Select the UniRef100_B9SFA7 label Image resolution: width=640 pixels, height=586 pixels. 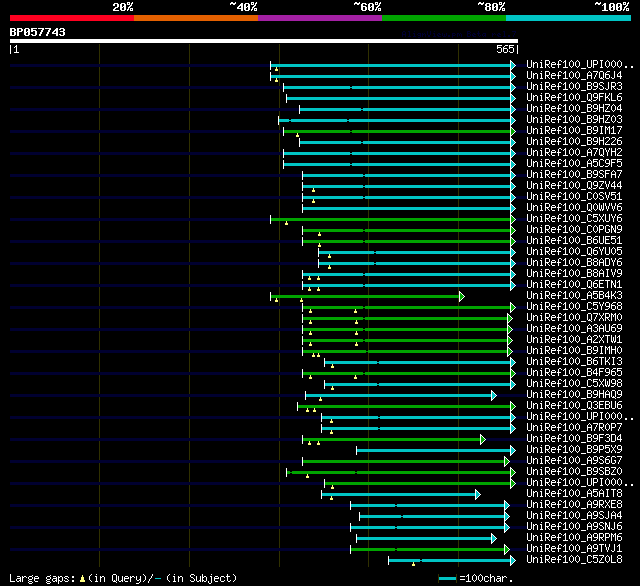pos(574,175)
